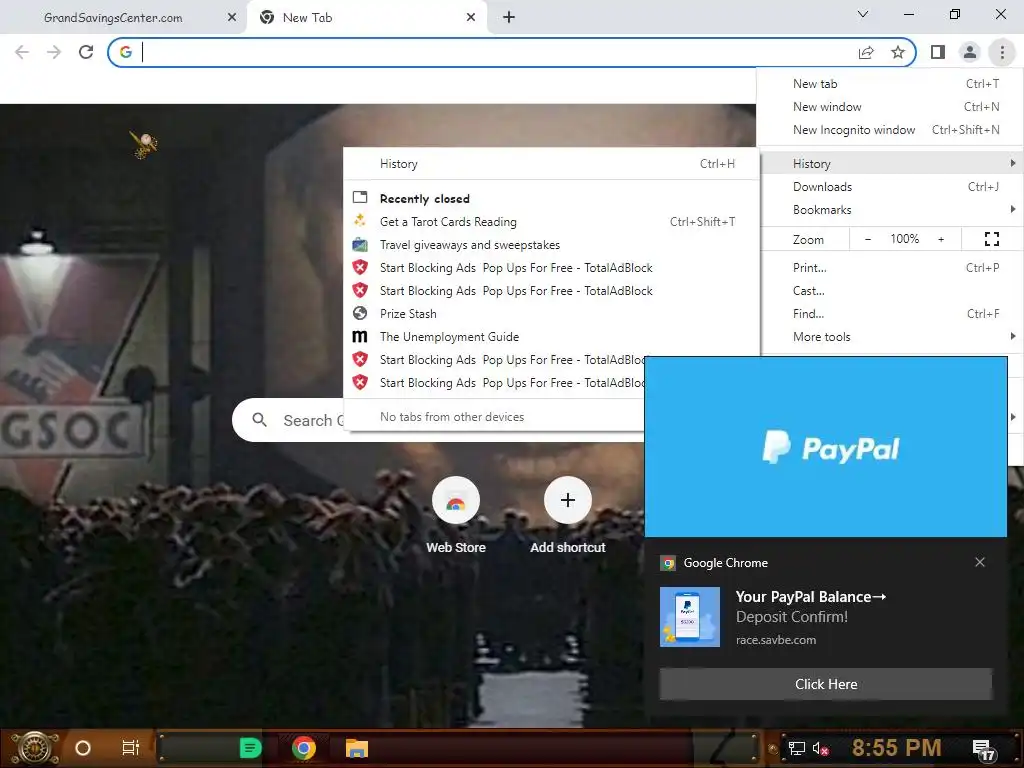Open a new tab with the plus button
Screen dimensions: 1024x768
pyautogui.click(x=509, y=18)
